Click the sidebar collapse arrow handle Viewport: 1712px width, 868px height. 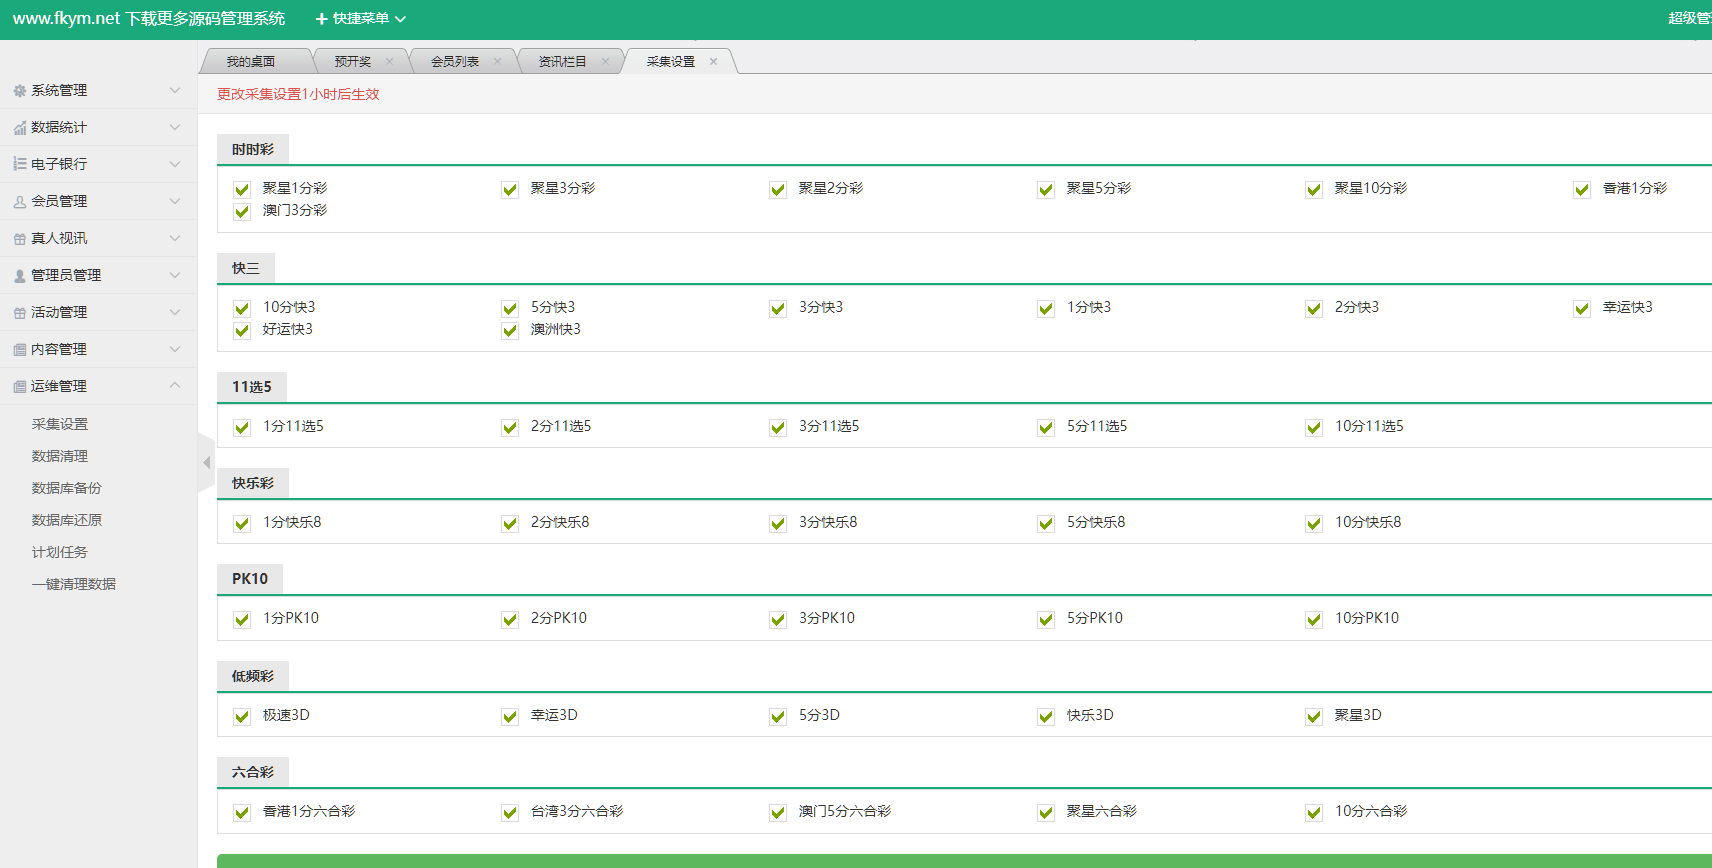[206, 462]
